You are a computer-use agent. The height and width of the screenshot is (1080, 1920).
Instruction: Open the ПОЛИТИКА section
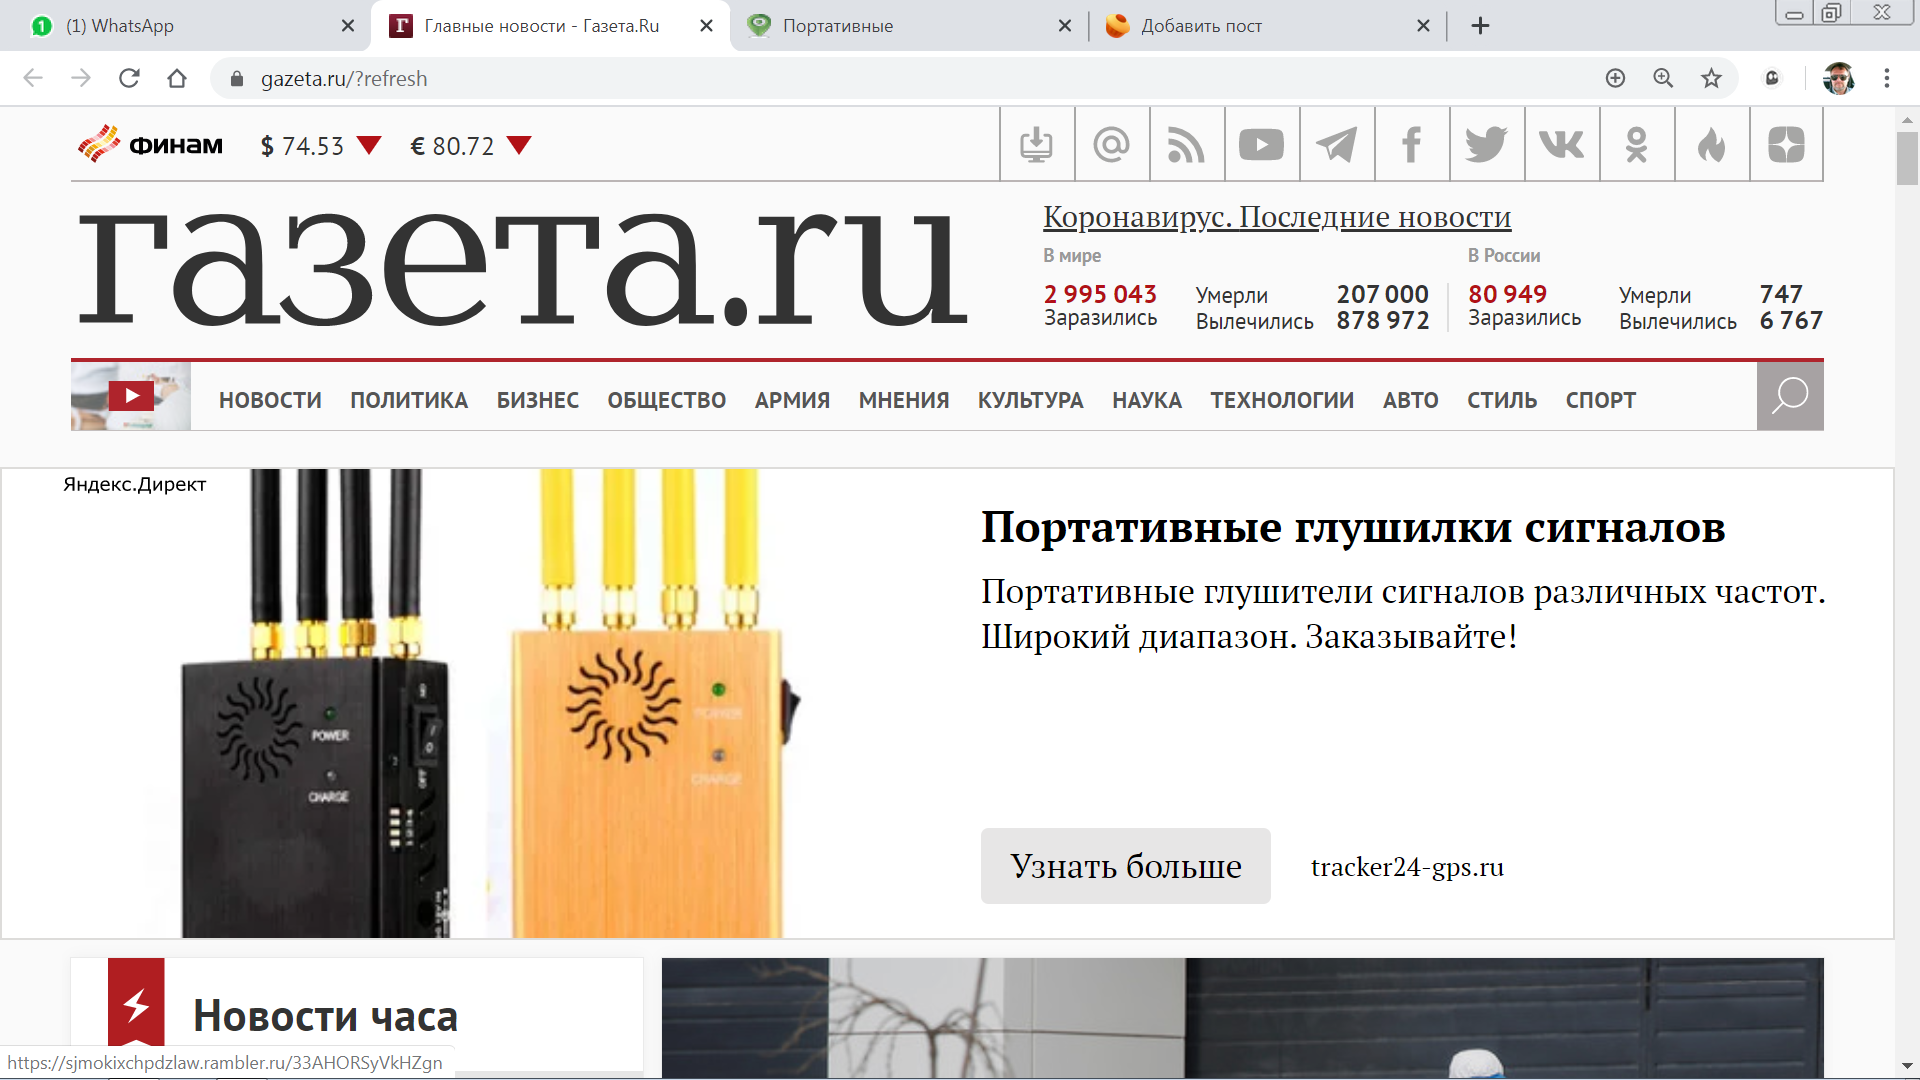click(x=409, y=400)
